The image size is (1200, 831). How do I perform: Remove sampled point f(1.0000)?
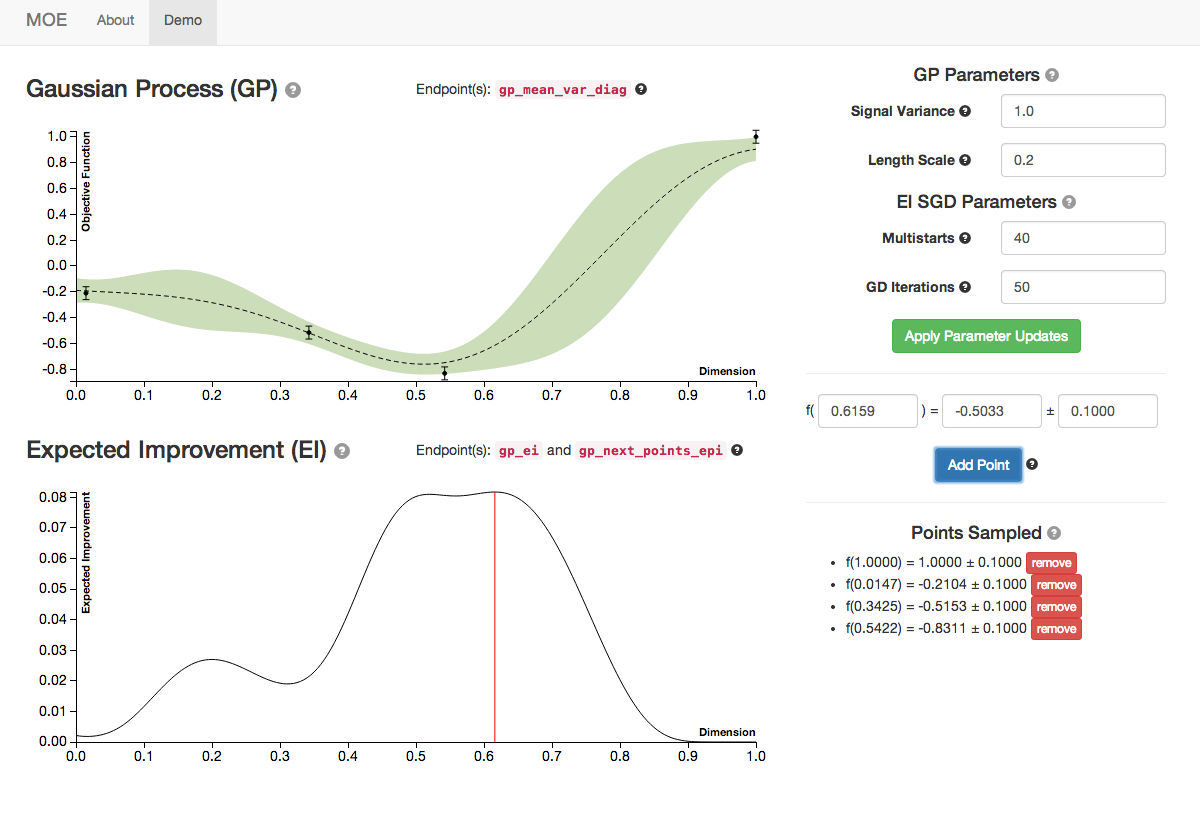[x=1051, y=563]
